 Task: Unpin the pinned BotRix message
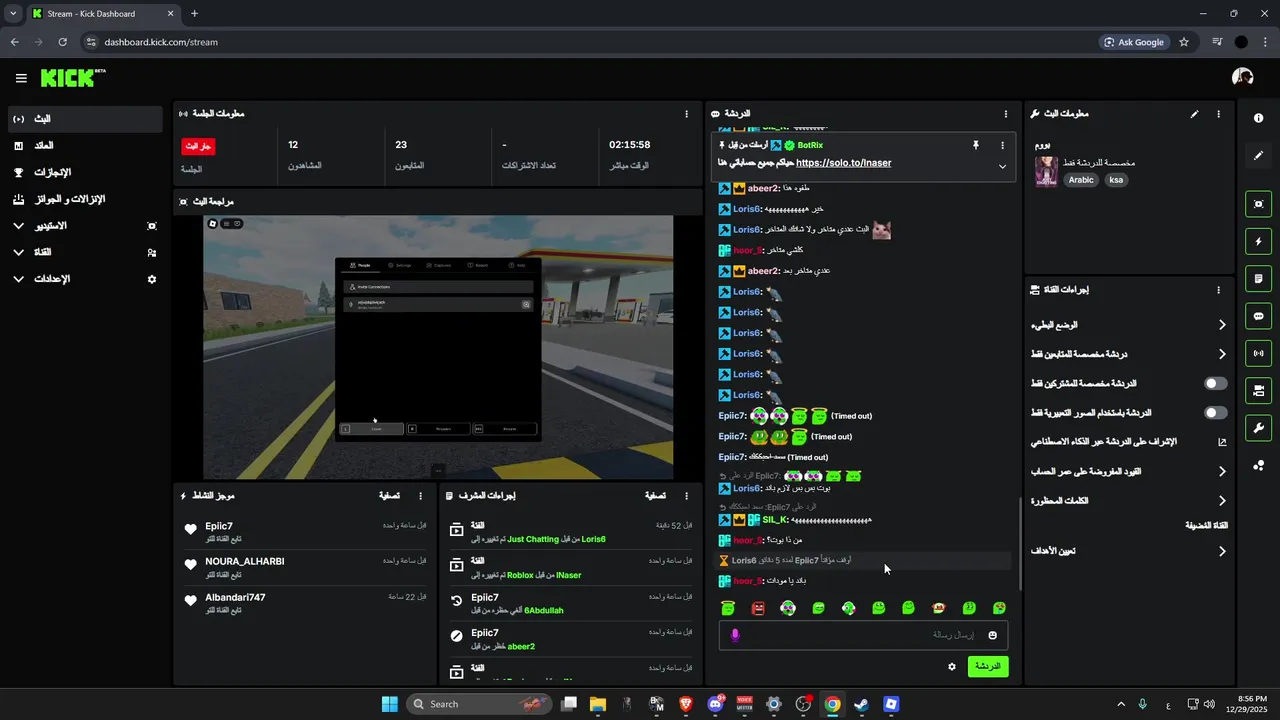click(976, 145)
